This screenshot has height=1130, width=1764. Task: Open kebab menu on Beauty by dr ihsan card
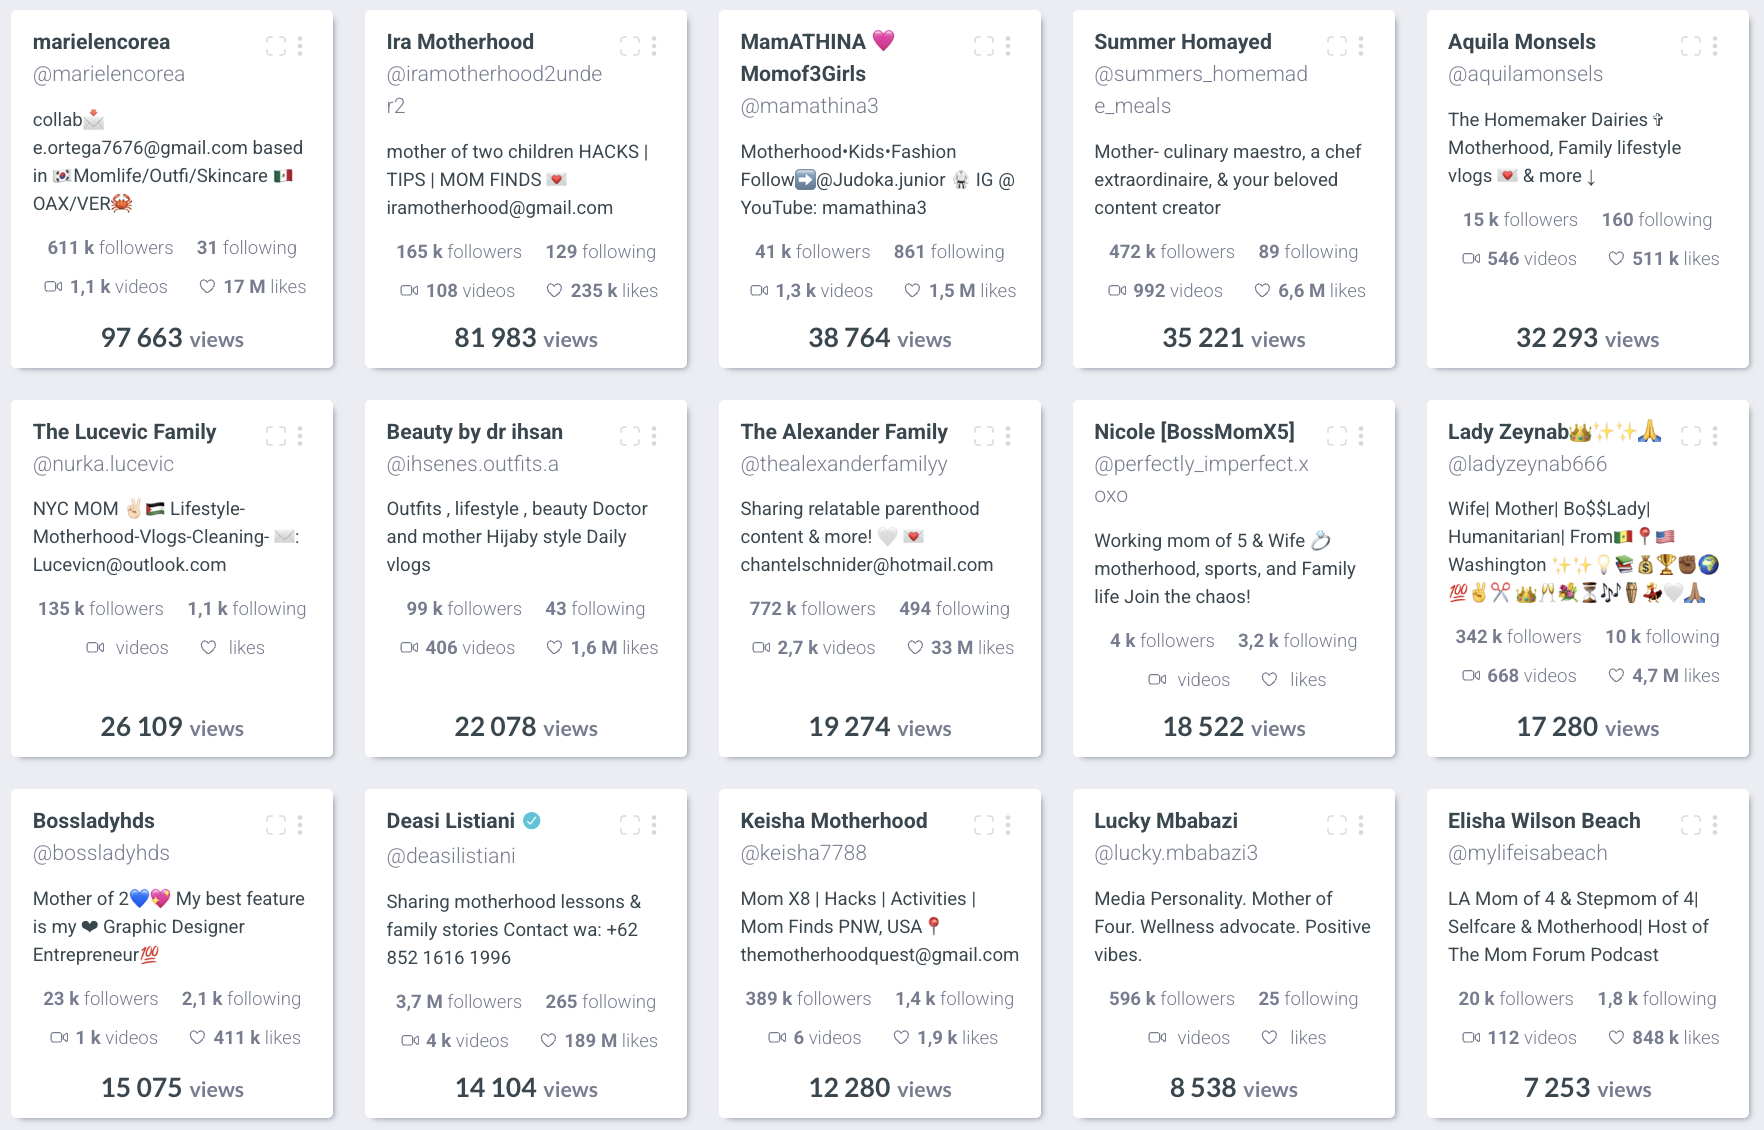point(654,436)
